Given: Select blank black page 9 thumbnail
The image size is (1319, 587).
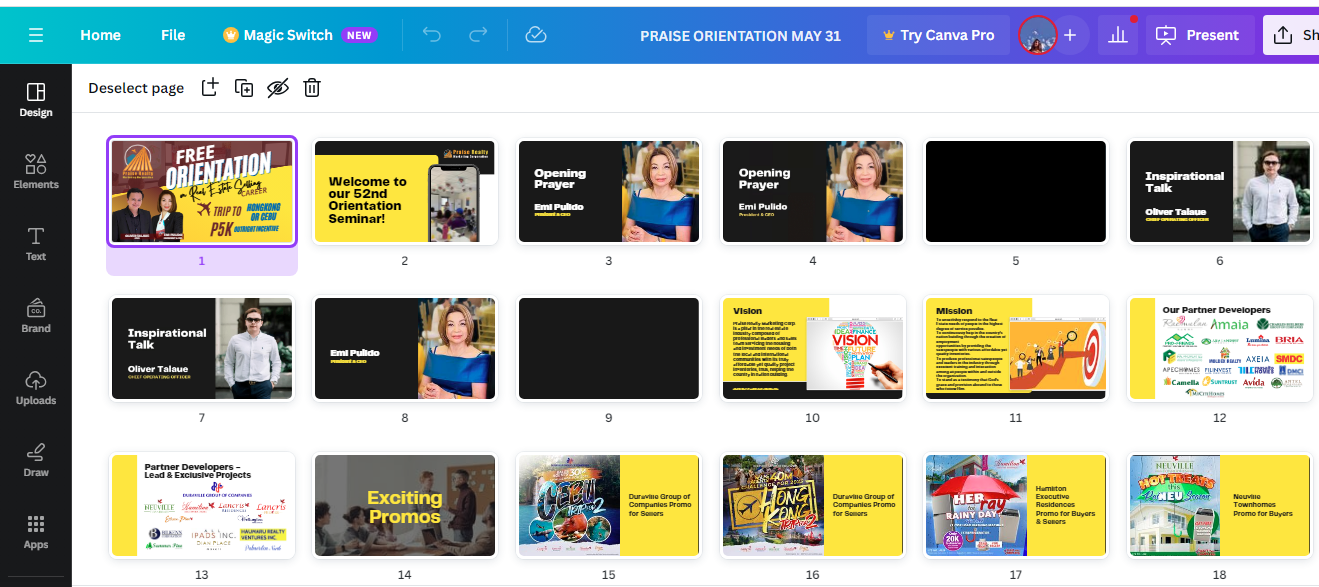Looking at the screenshot, I should tap(608, 348).
